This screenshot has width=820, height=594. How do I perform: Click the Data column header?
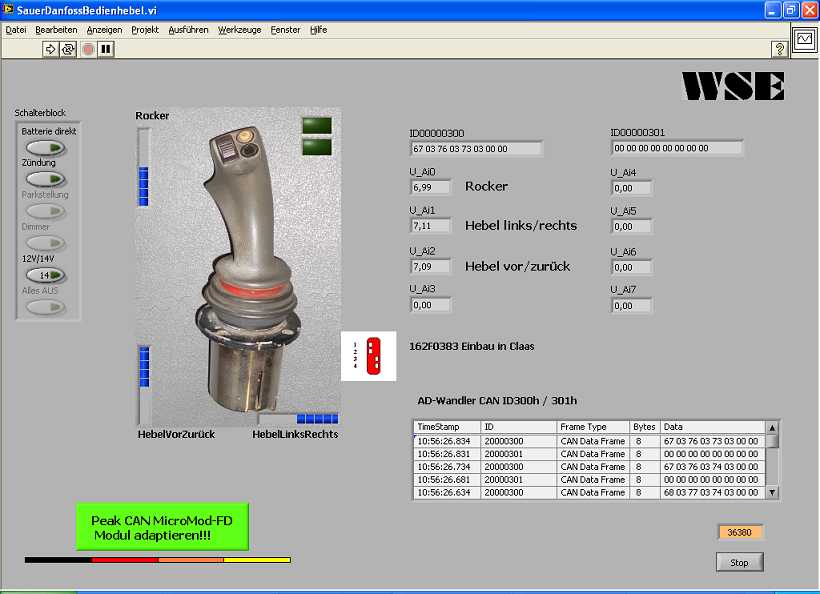pos(713,427)
